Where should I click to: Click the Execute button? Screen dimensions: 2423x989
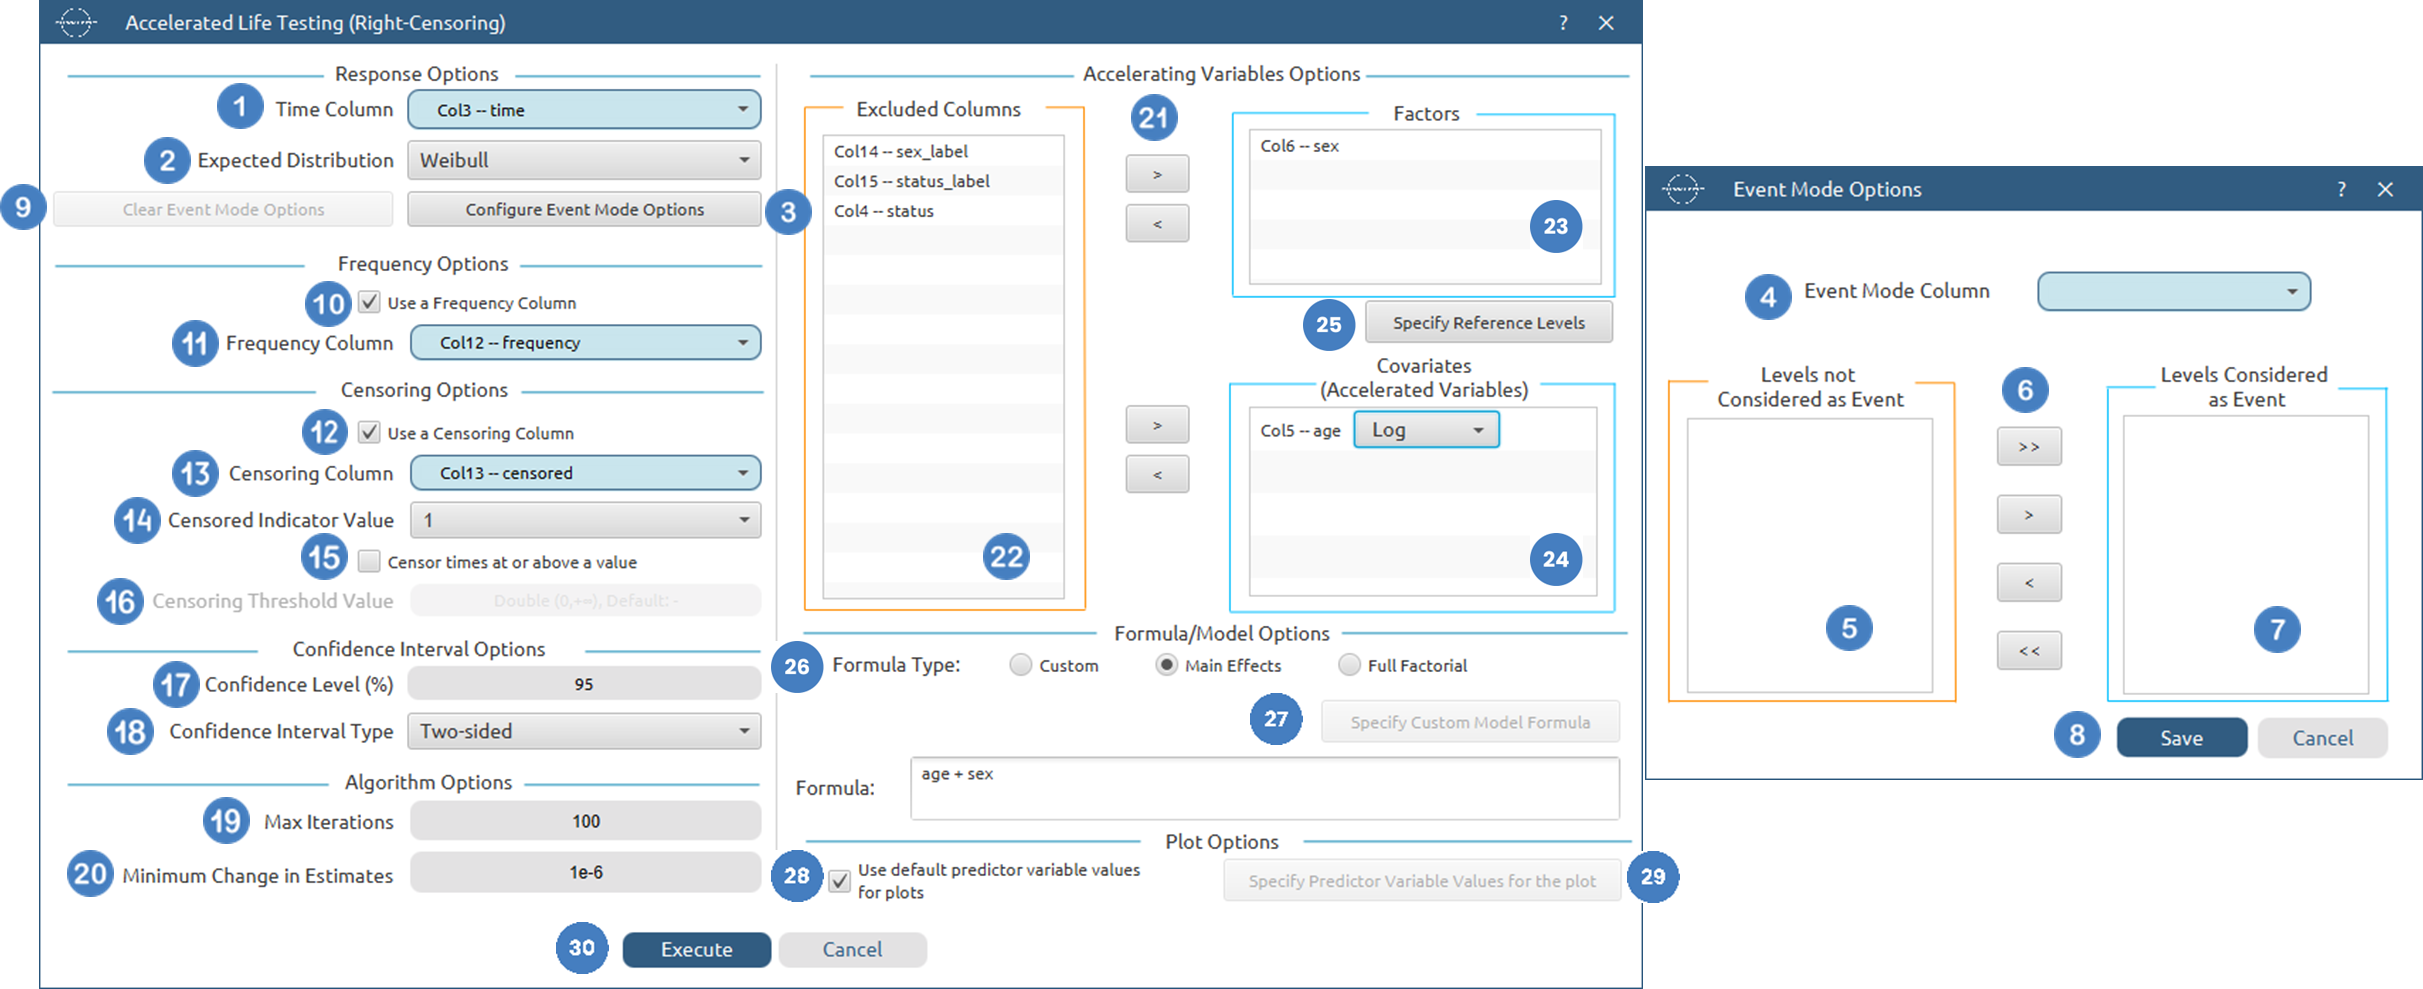click(696, 949)
